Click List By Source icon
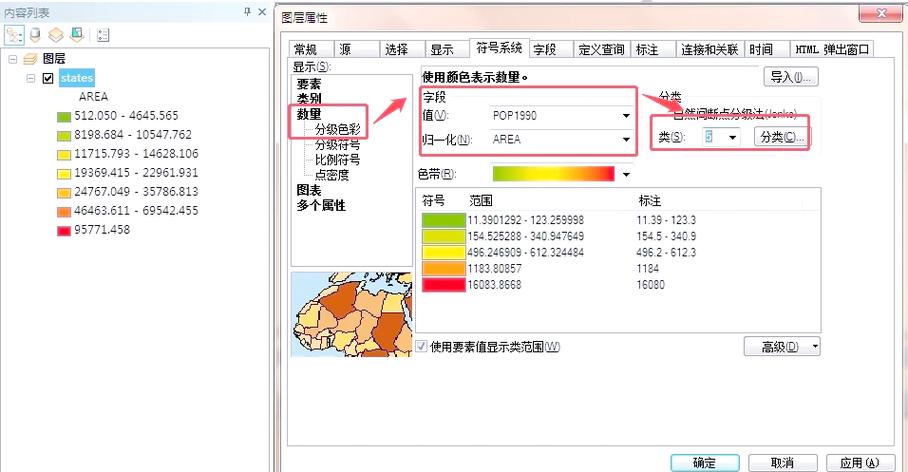The image size is (908, 472). (35, 35)
